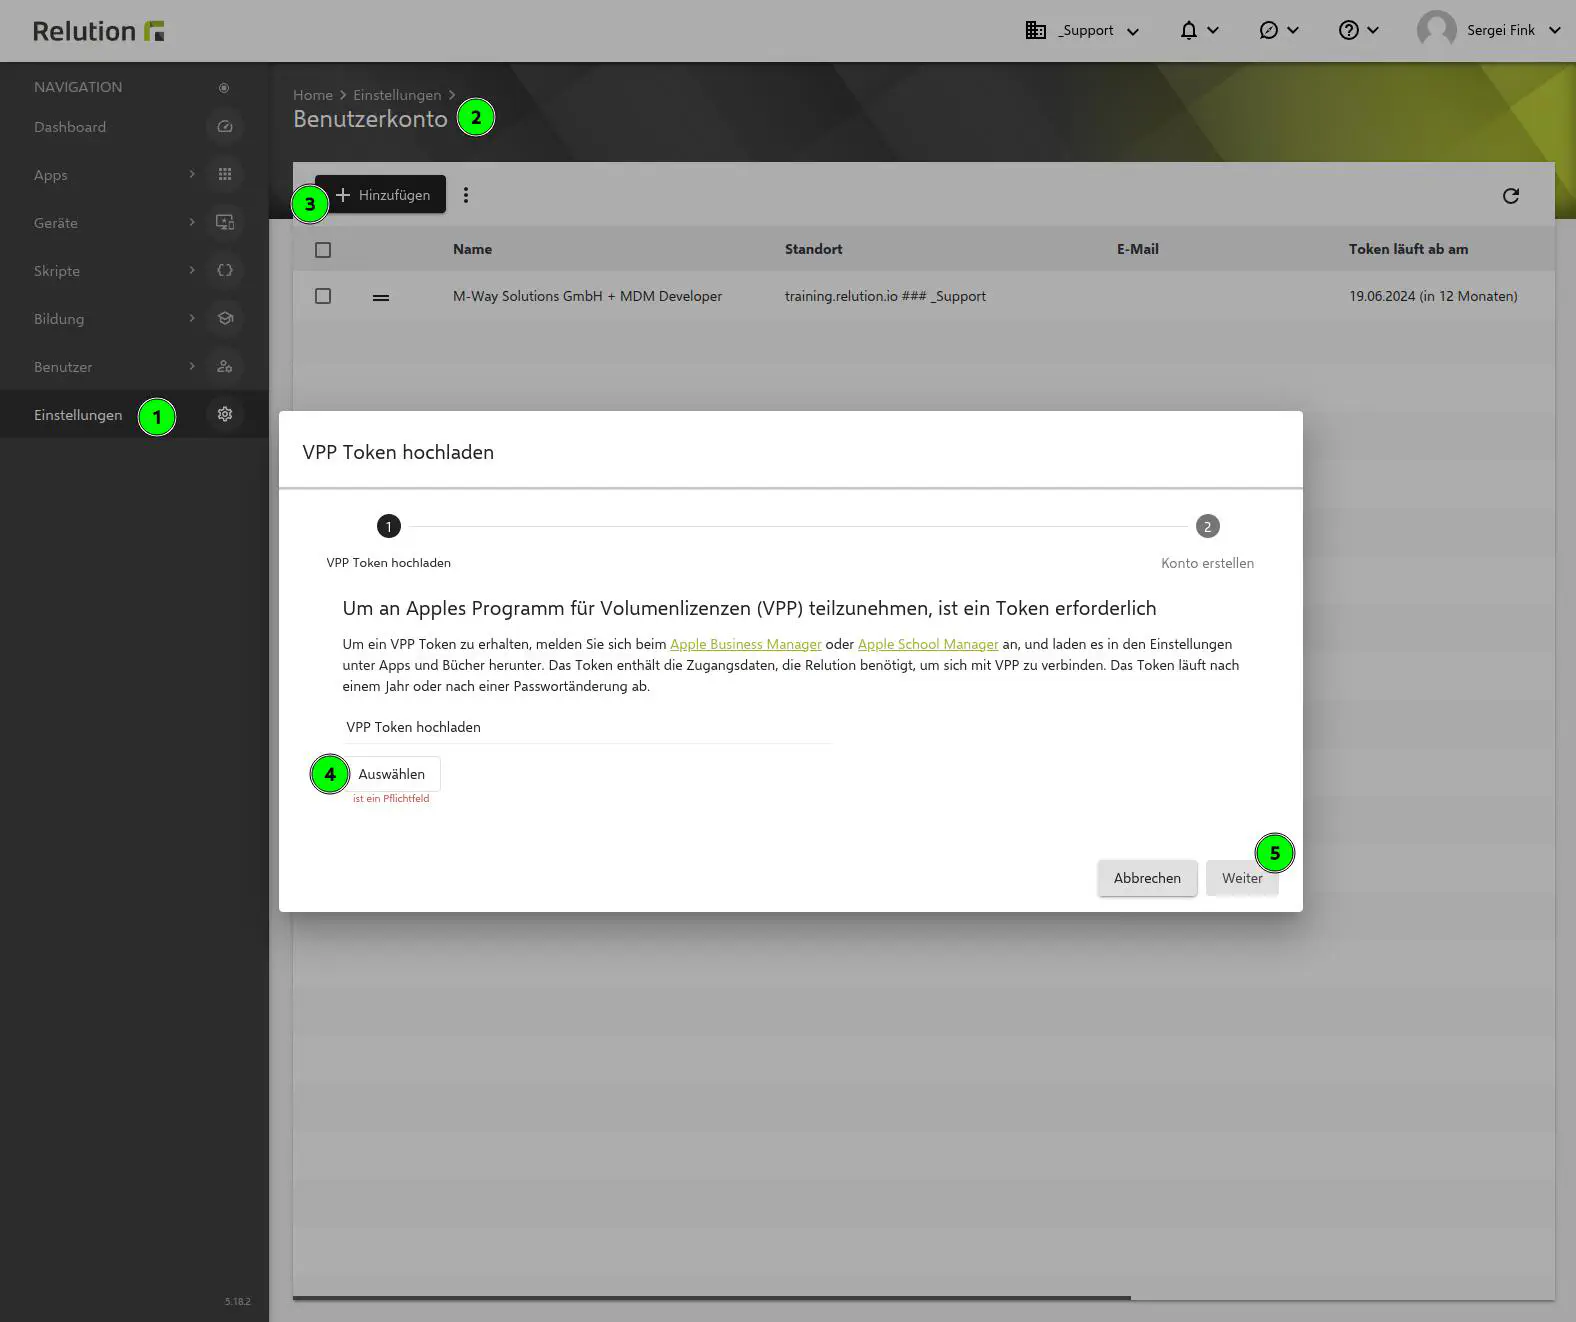Check the M-Way Solutions GmbH row checkbox
This screenshot has height=1322, width=1576.
coord(323,297)
